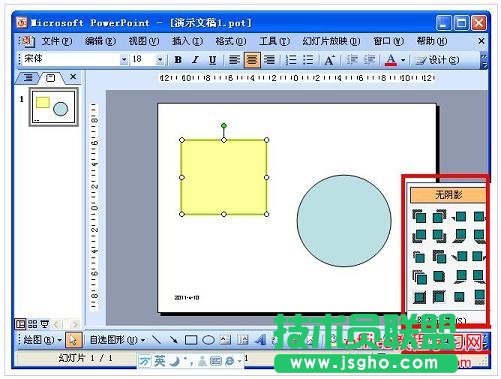Insert WordArt from the drawing toolbar
Image resolution: width=501 pixels, height=379 pixels.
point(261,340)
